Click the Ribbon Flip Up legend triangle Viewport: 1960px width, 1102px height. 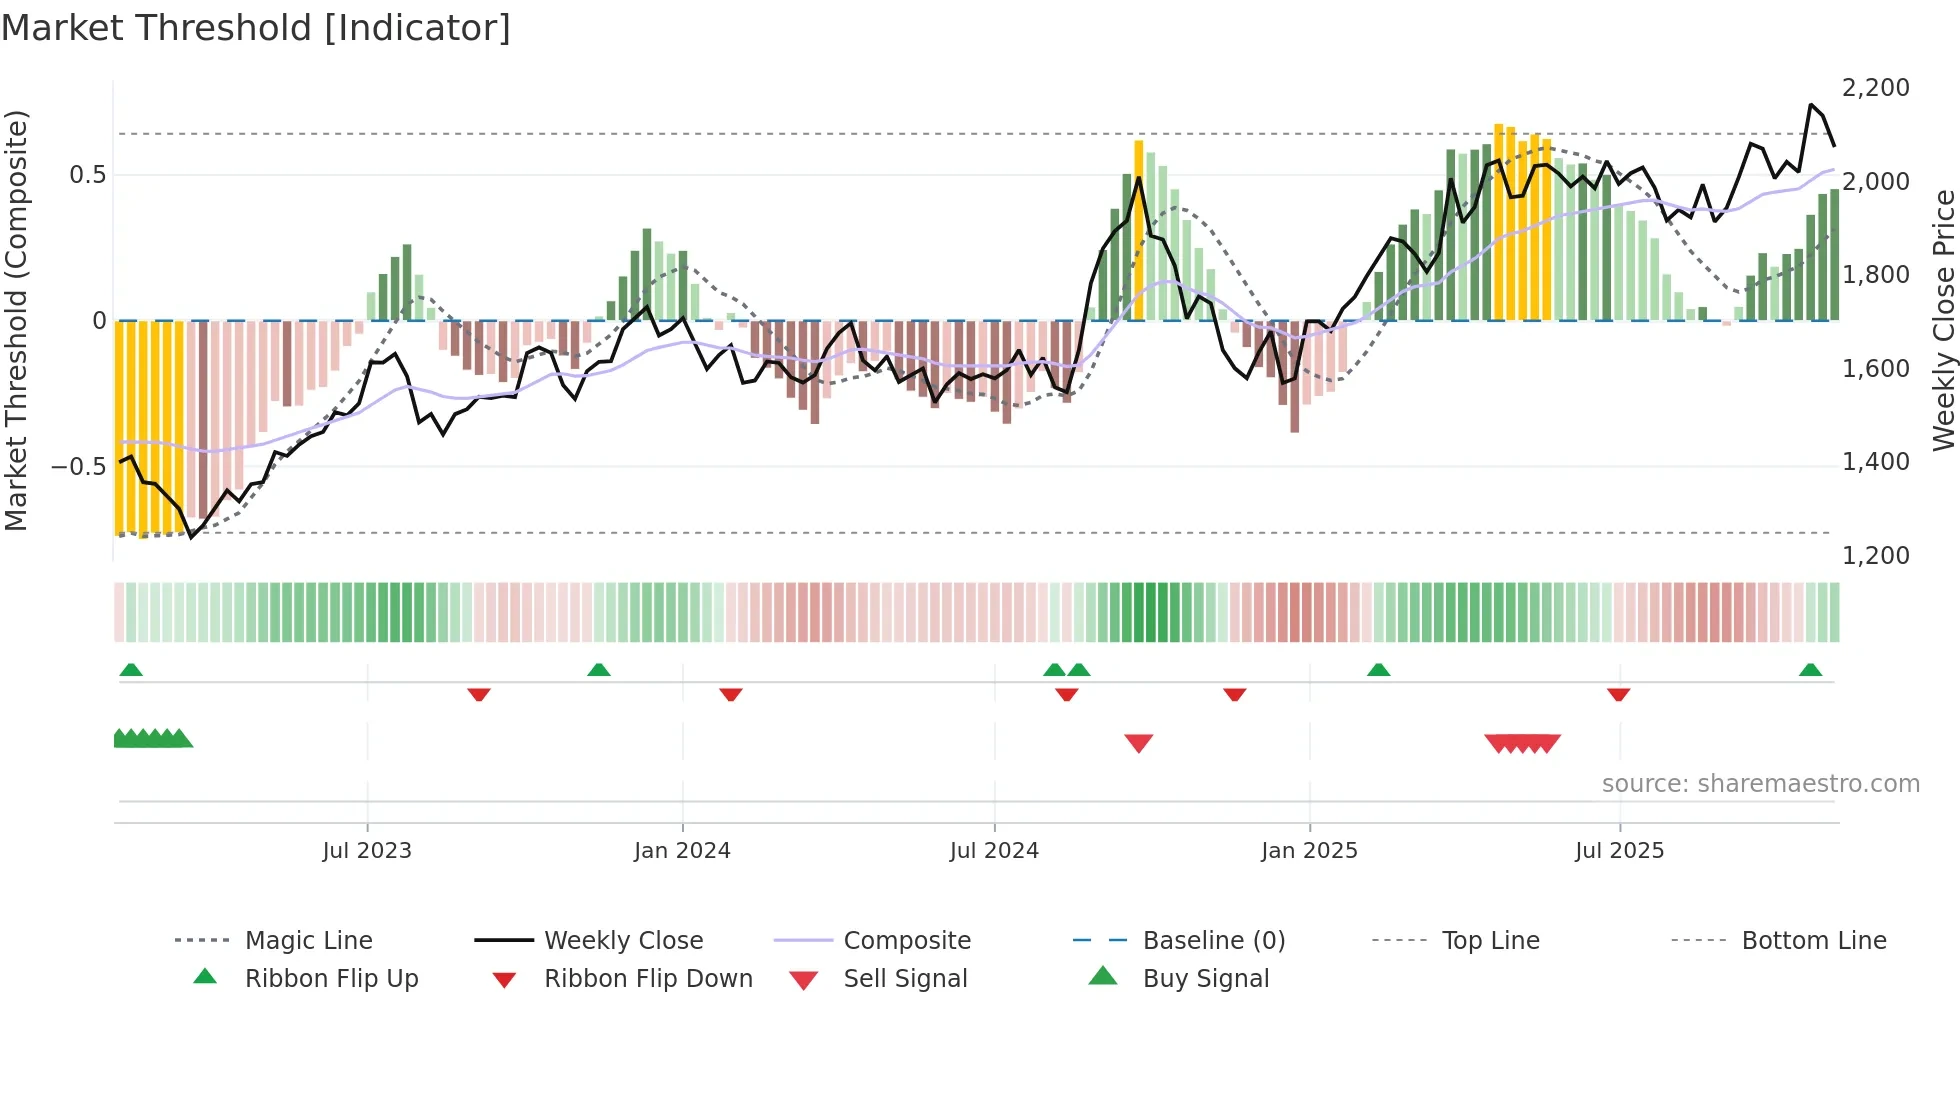pos(205,977)
